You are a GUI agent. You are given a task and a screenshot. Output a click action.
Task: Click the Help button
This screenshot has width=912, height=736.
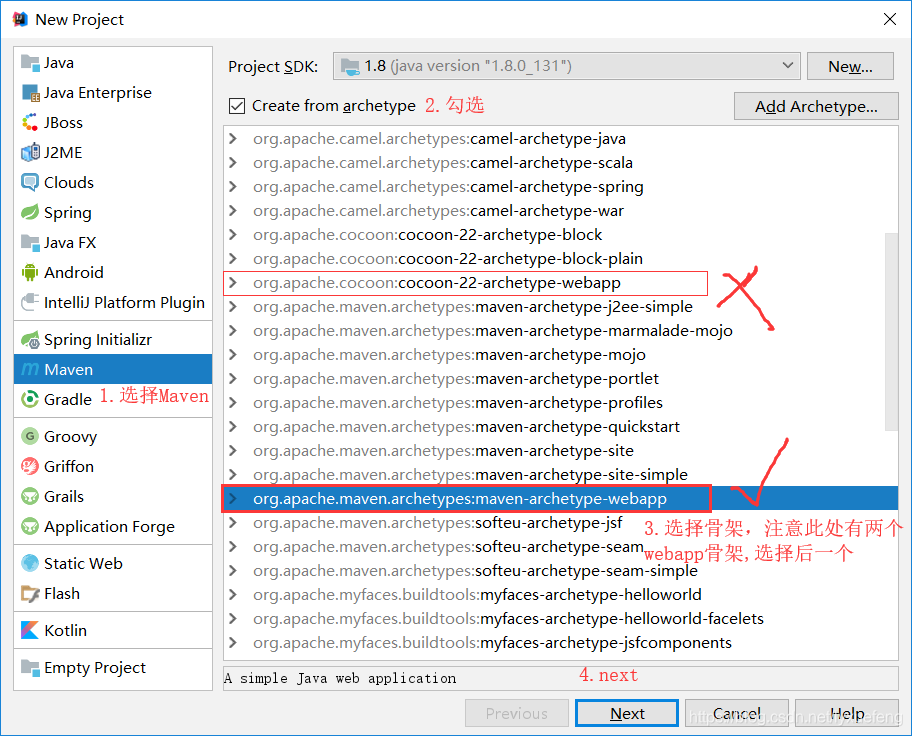coord(847,713)
